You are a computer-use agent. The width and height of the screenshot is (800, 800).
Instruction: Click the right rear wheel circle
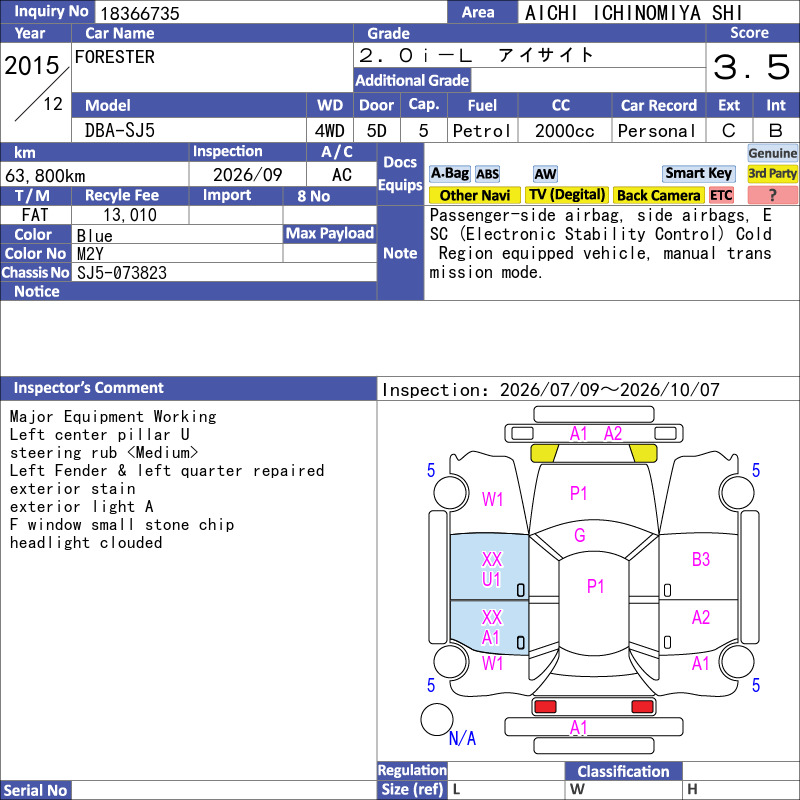(x=737, y=661)
